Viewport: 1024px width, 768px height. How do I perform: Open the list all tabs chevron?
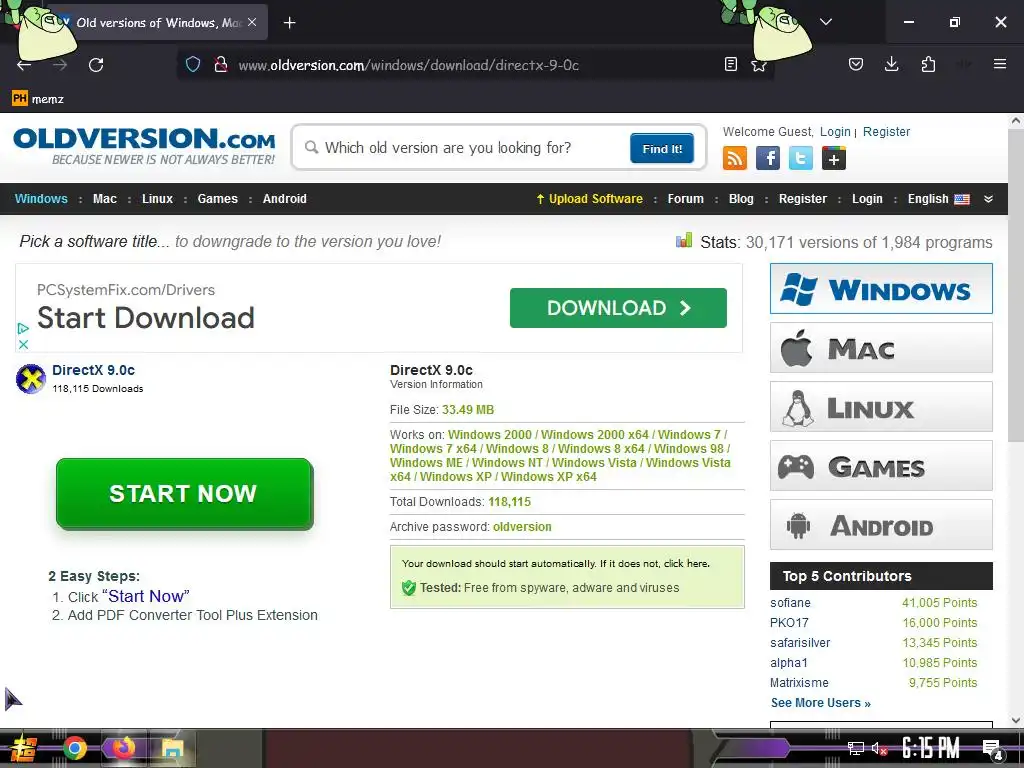[825, 22]
